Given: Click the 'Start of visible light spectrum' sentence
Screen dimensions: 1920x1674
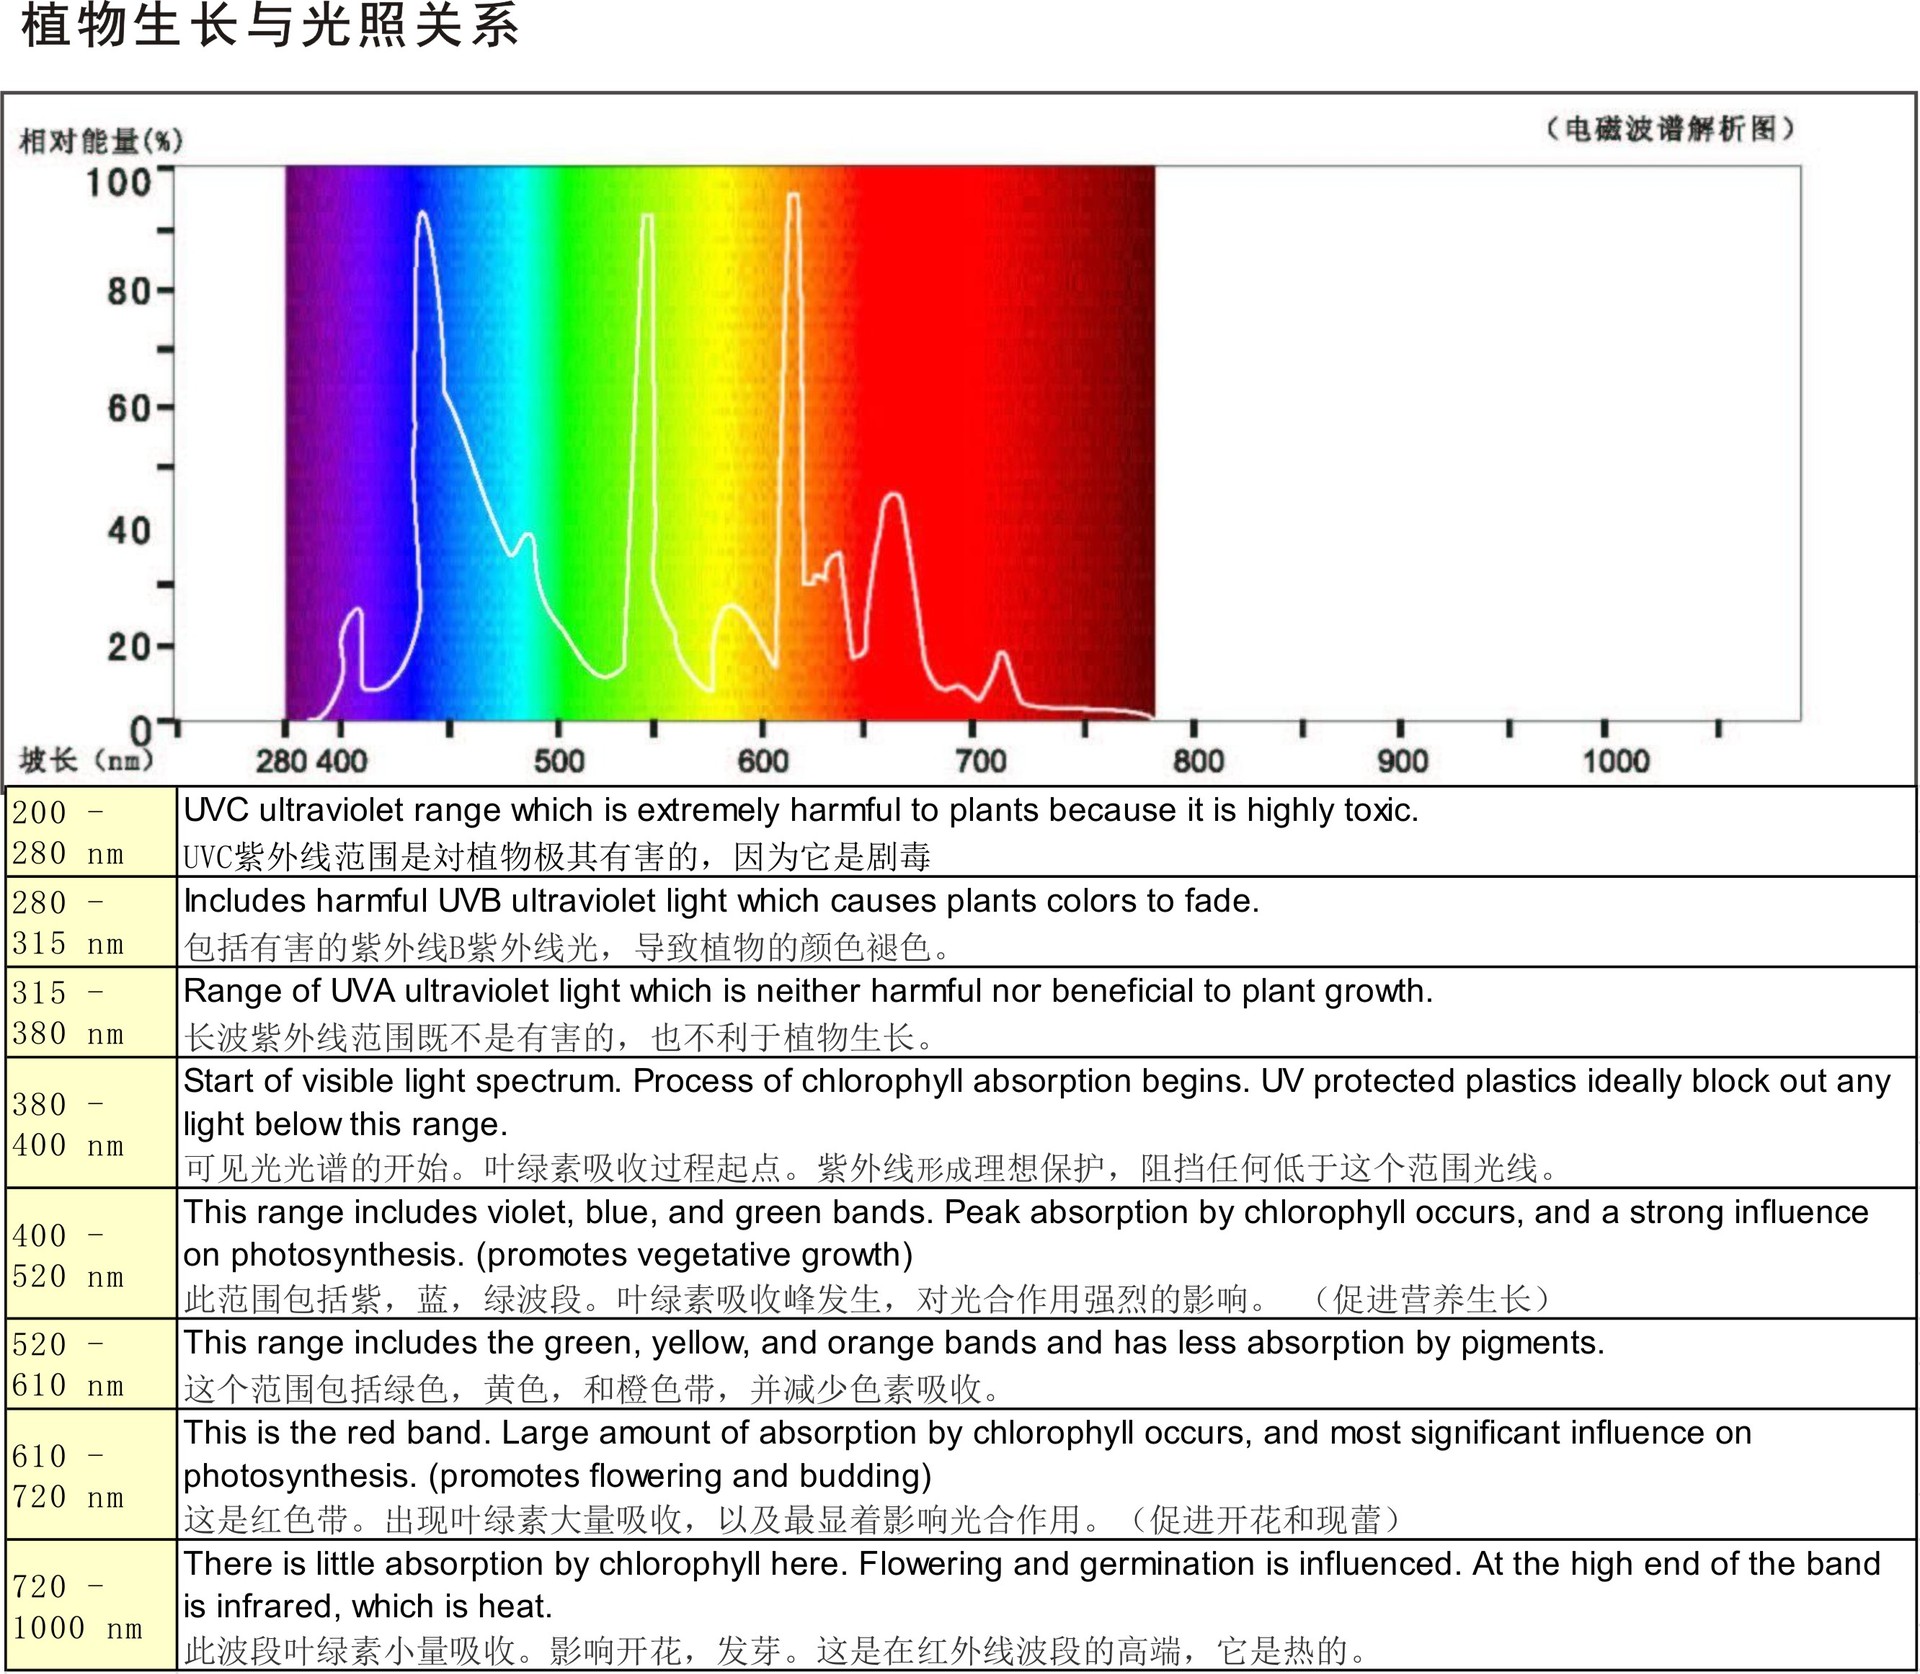Looking at the screenshot, I should pyautogui.click(x=1037, y=1082).
